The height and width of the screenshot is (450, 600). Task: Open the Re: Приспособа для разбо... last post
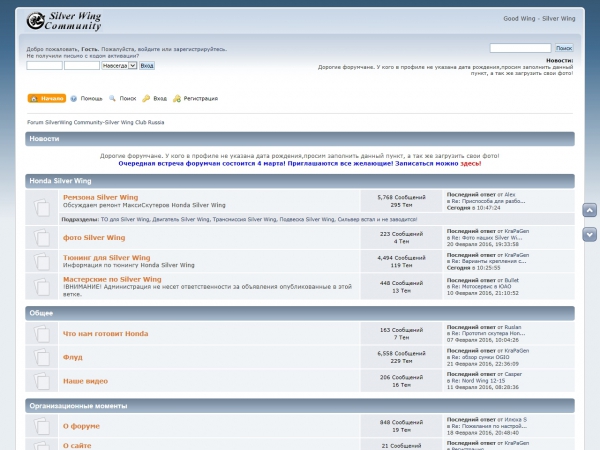click(x=488, y=201)
